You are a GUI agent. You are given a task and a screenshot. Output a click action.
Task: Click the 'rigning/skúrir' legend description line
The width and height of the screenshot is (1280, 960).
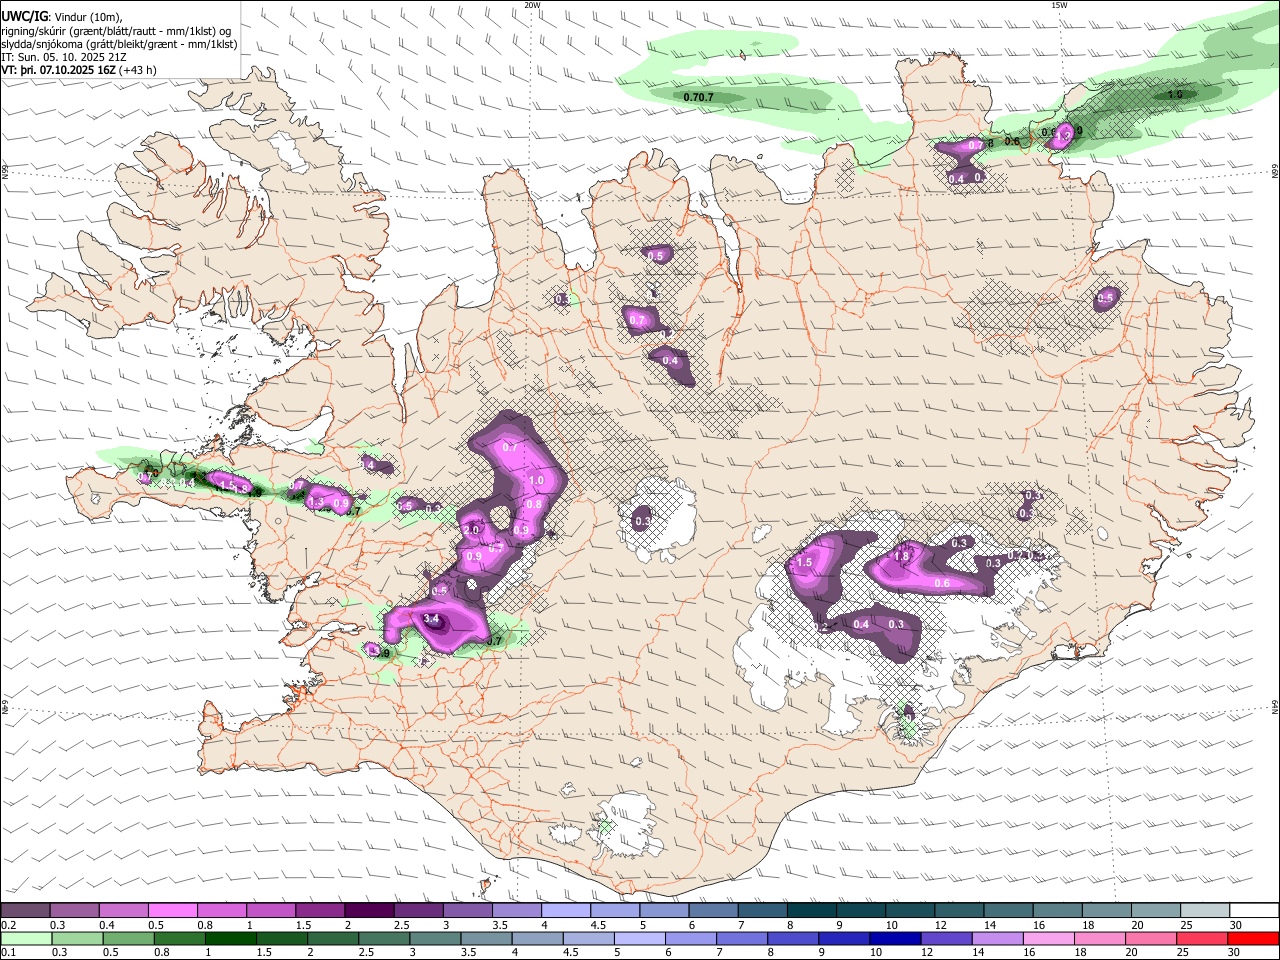click(x=117, y=30)
